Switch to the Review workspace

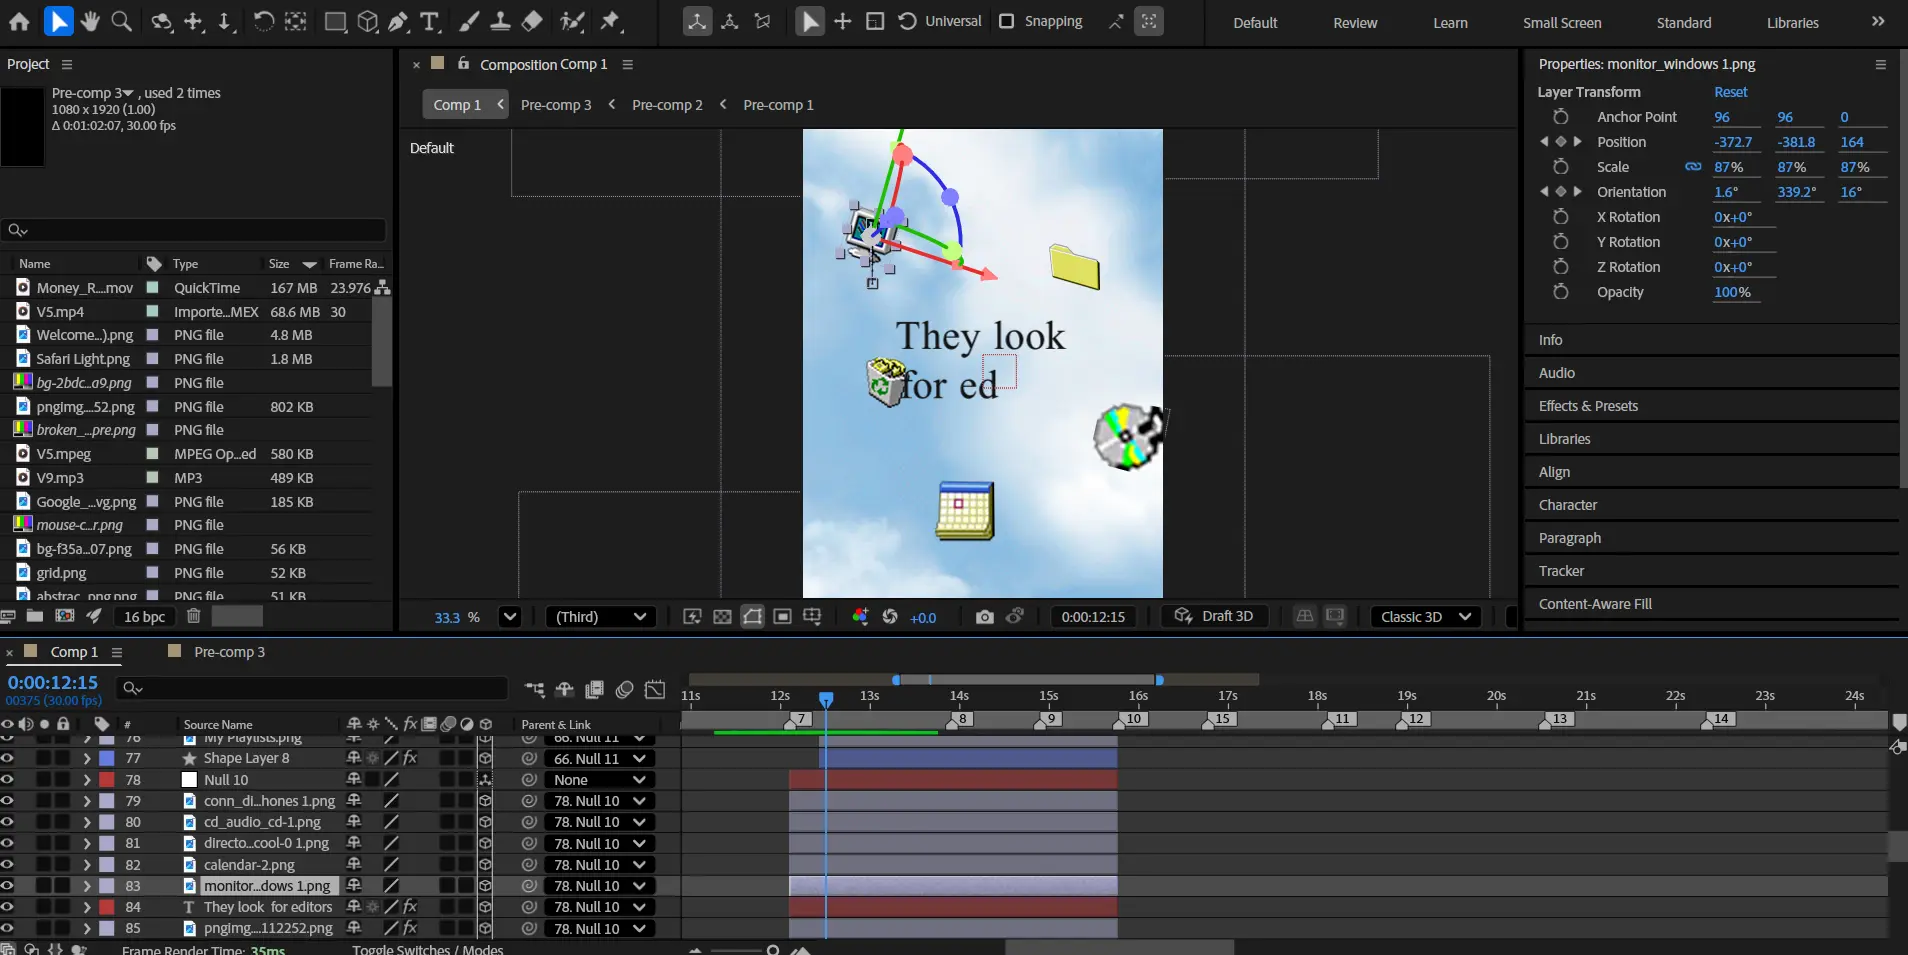[x=1354, y=23]
